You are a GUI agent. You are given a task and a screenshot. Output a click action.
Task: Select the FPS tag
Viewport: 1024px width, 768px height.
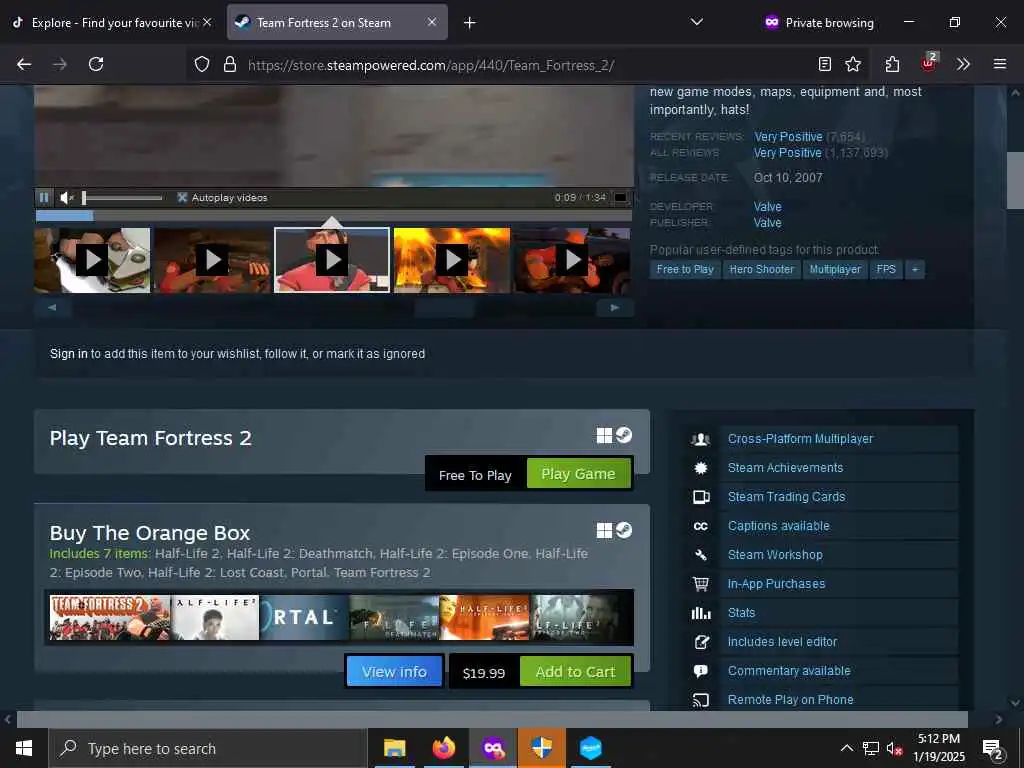tap(886, 269)
